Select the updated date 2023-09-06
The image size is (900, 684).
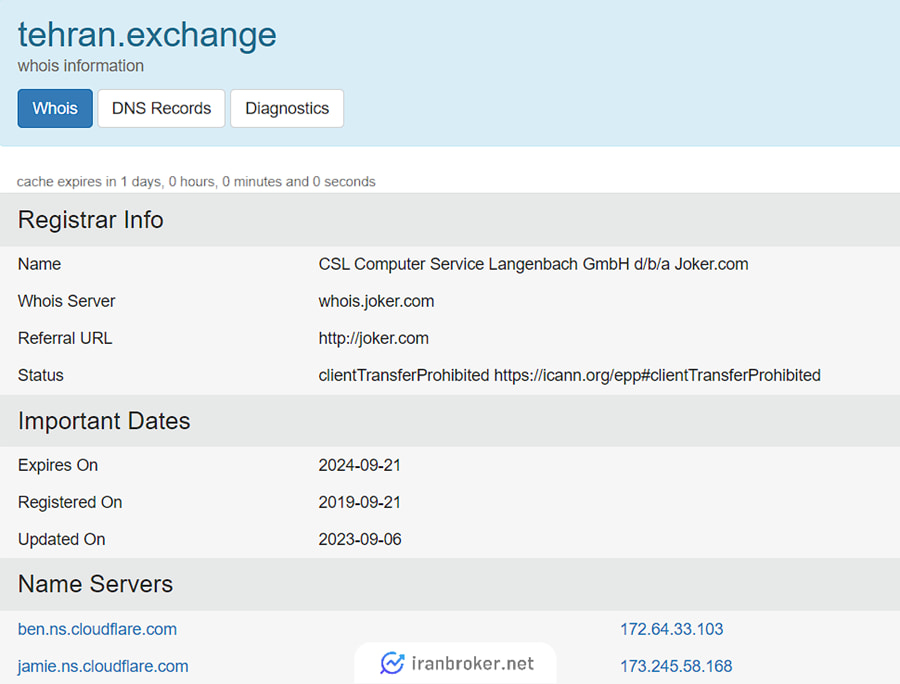(x=360, y=539)
